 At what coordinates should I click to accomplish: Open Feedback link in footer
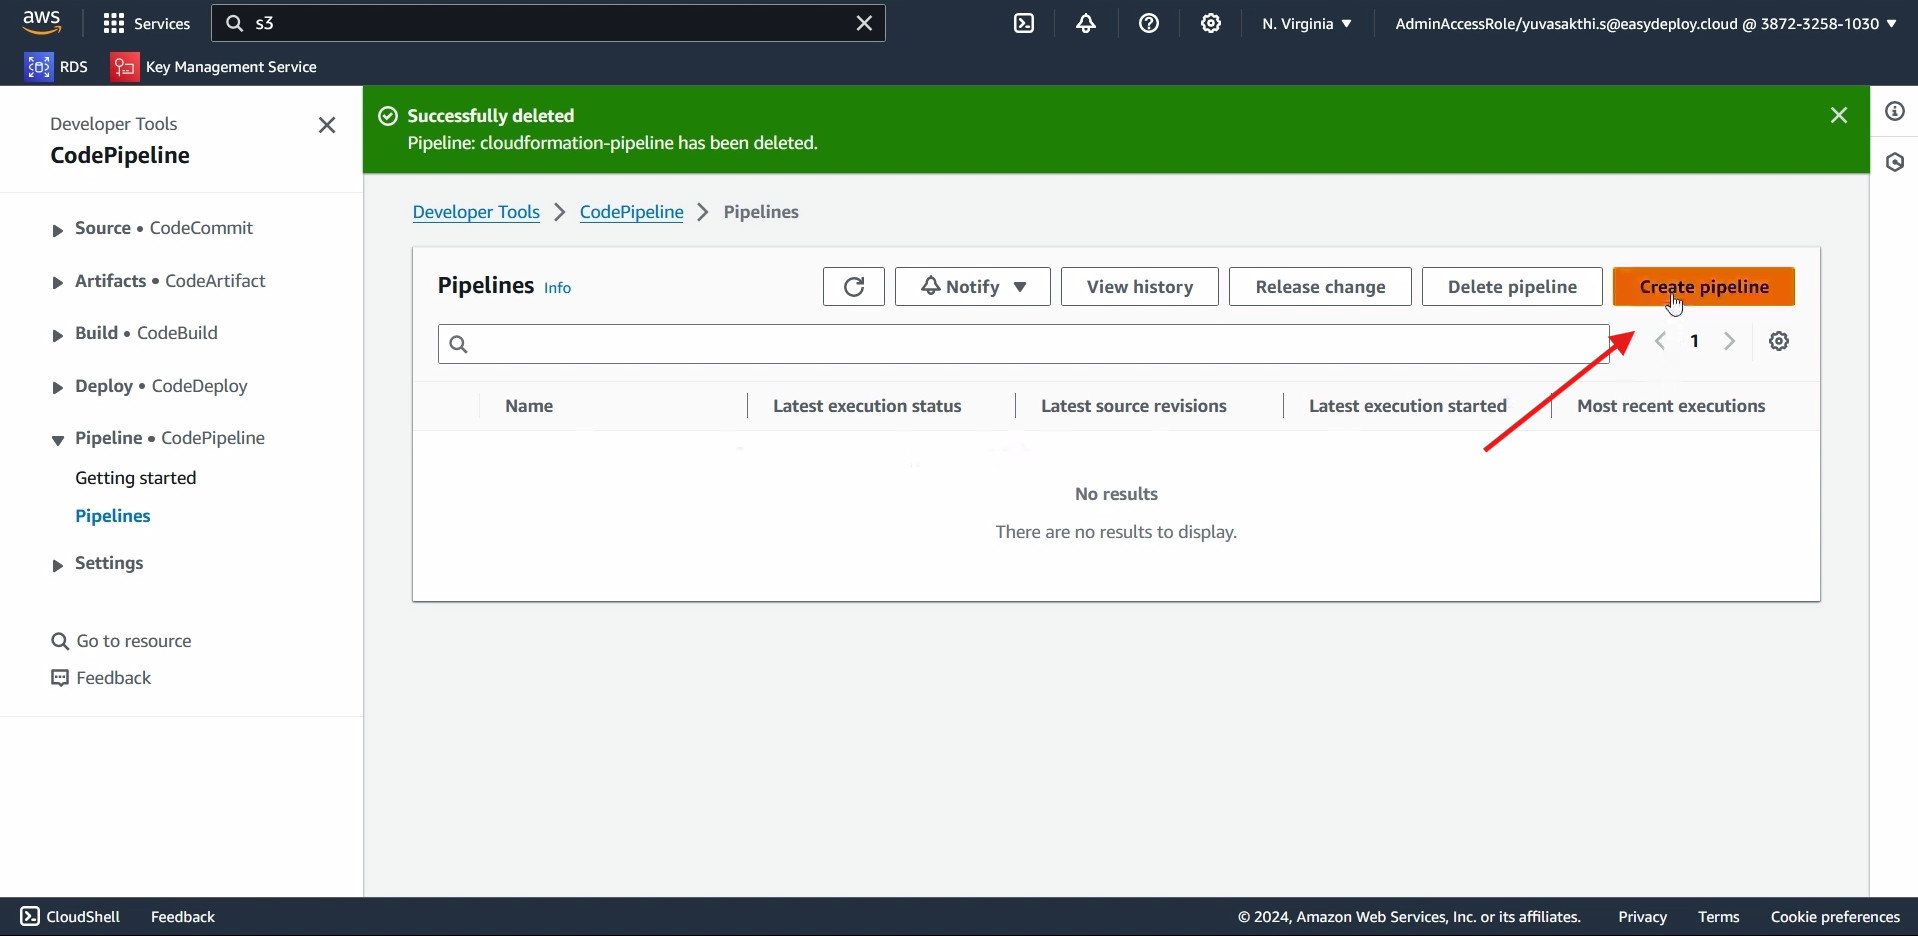point(183,916)
